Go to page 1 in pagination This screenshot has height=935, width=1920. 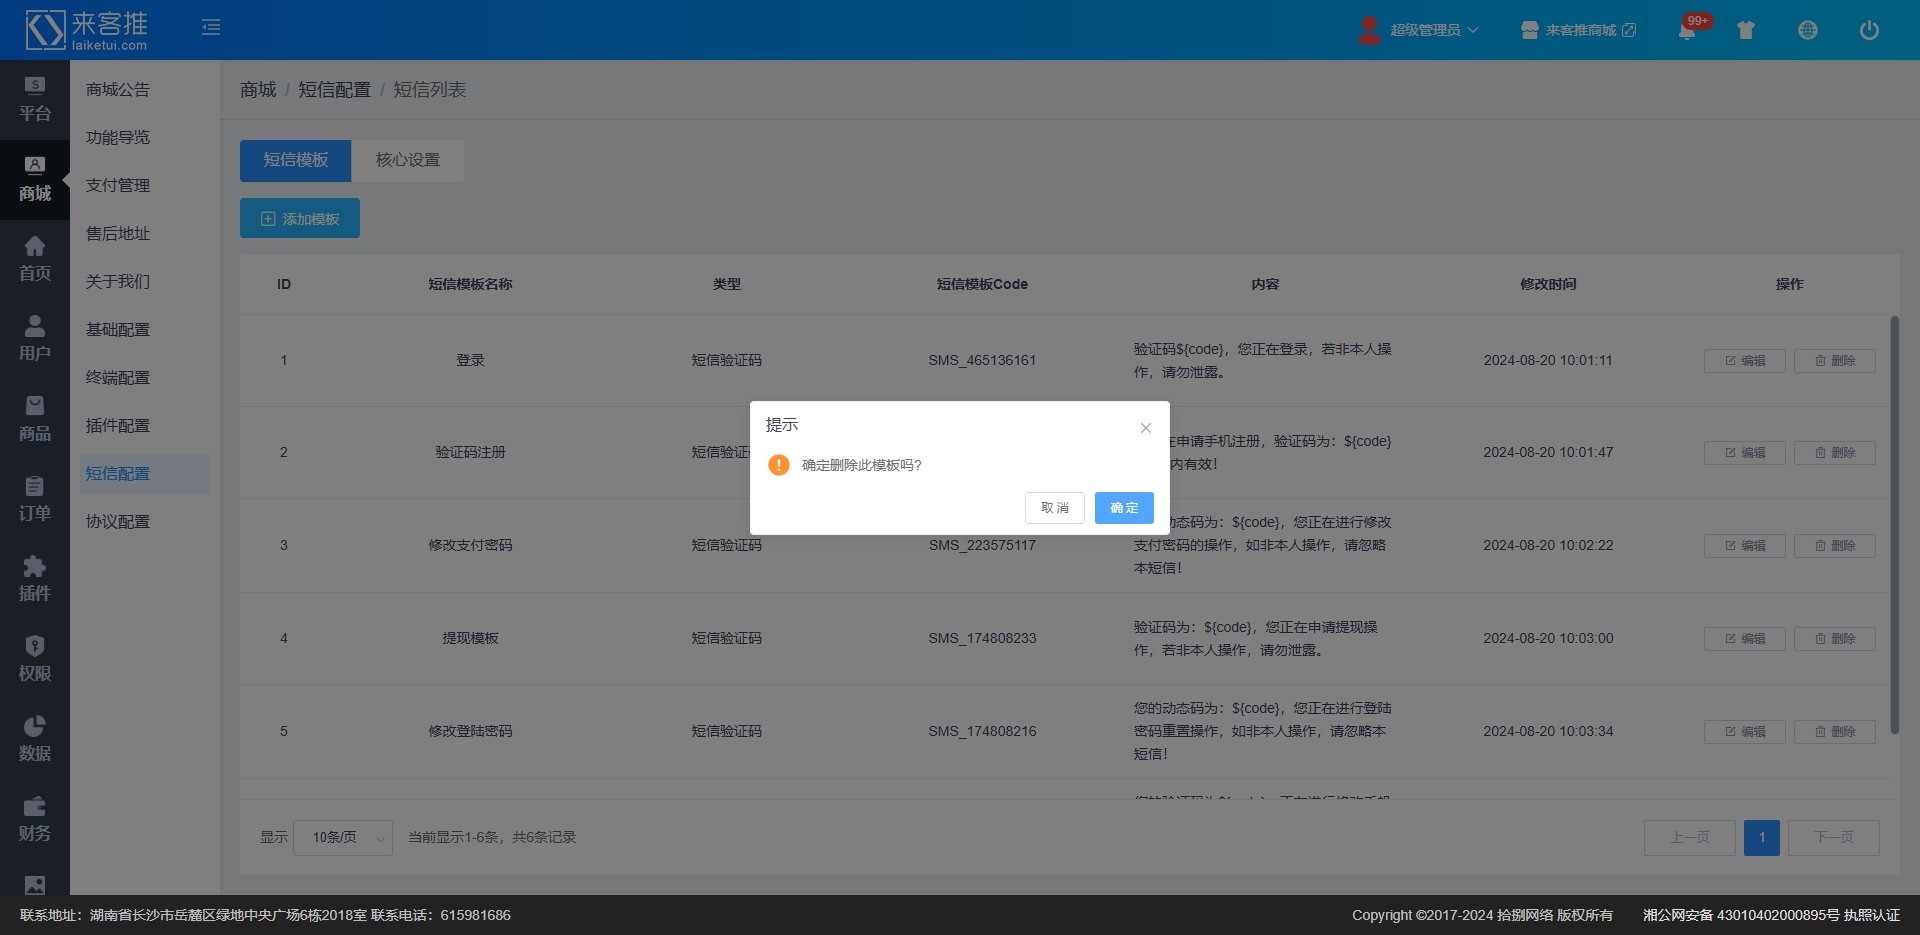tap(1761, 838)
